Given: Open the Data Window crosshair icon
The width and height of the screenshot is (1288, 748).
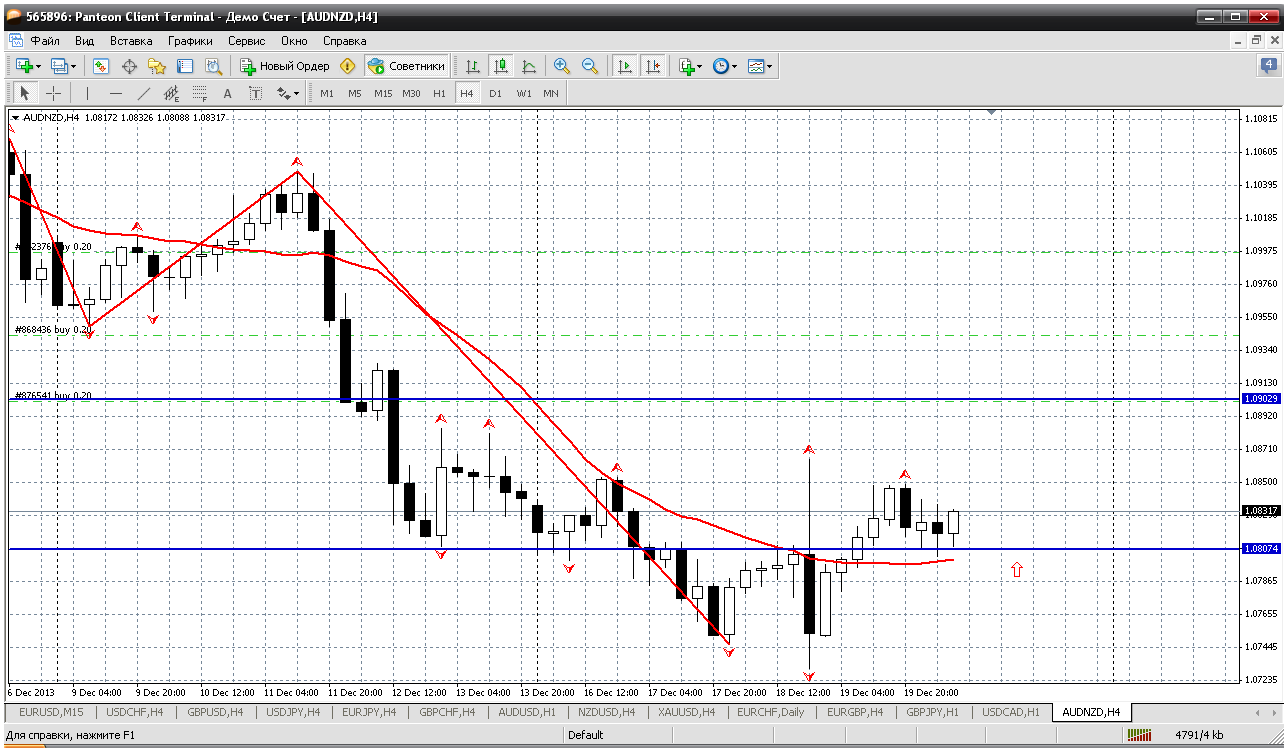Looking at the screenshot, I should pos(129,66).
